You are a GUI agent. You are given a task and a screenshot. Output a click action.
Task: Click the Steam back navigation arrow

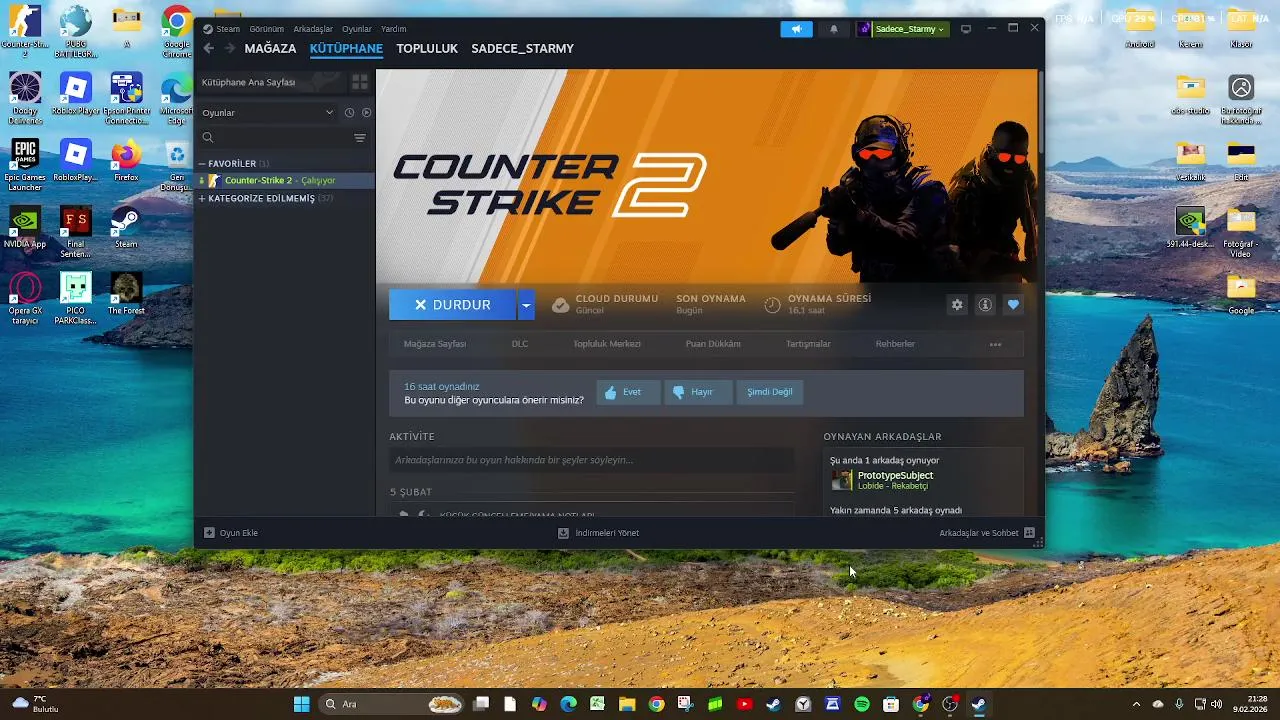click(x=208, y=48)
